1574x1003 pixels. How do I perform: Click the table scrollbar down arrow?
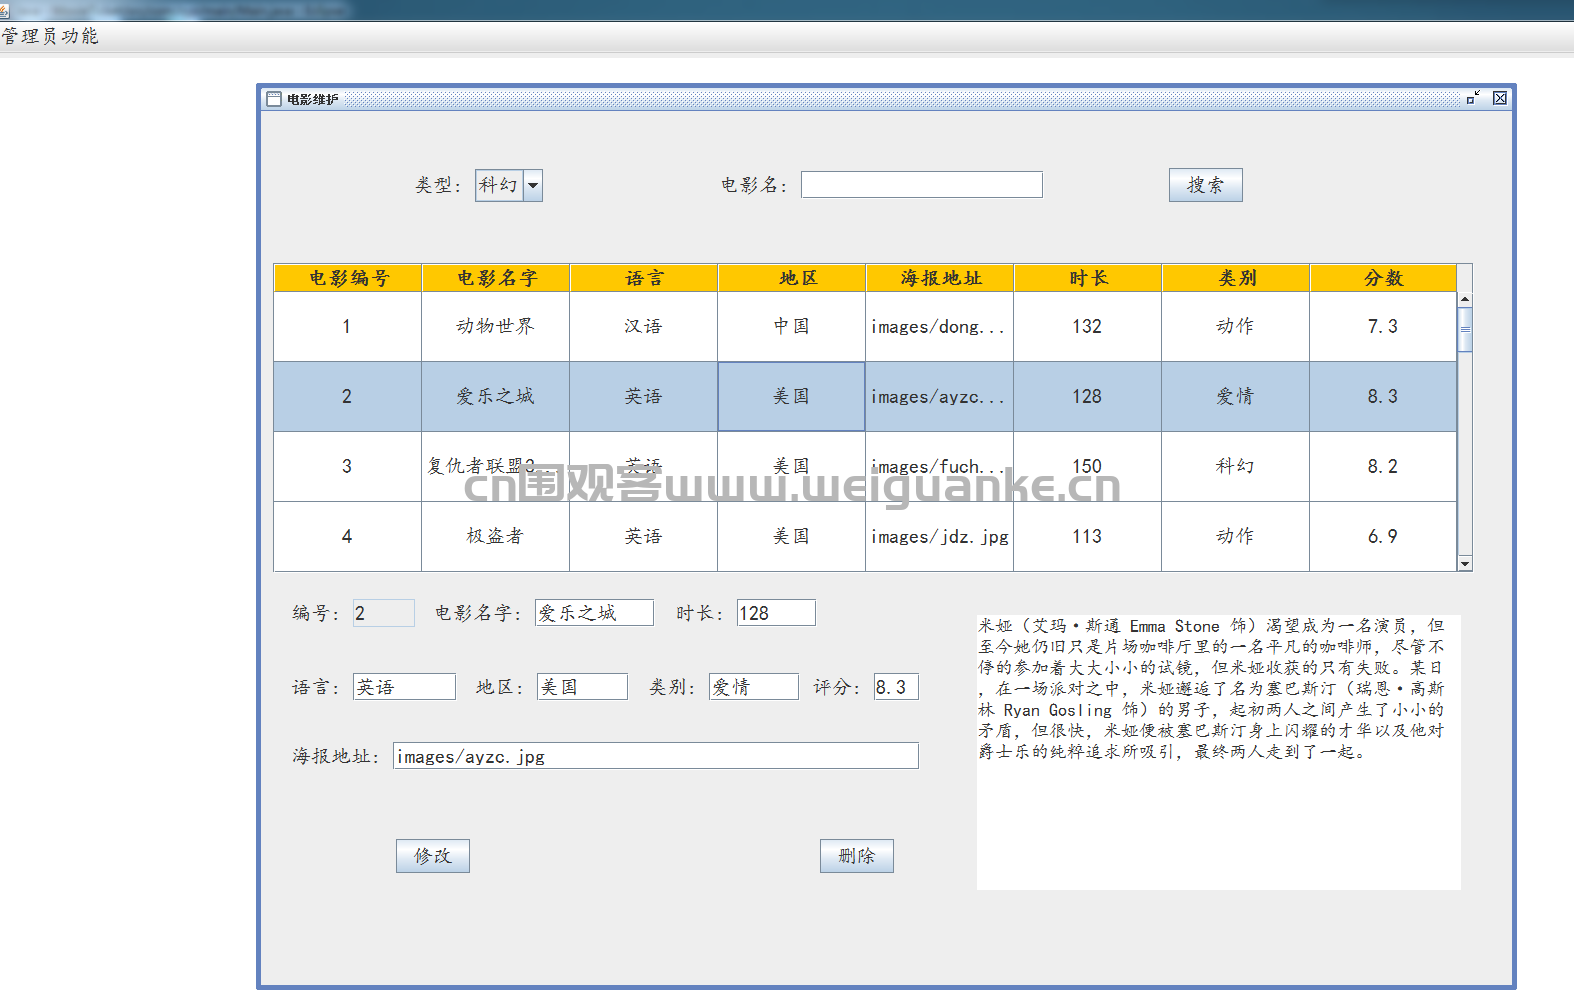pyautogui.click(x=1465, y=564)
